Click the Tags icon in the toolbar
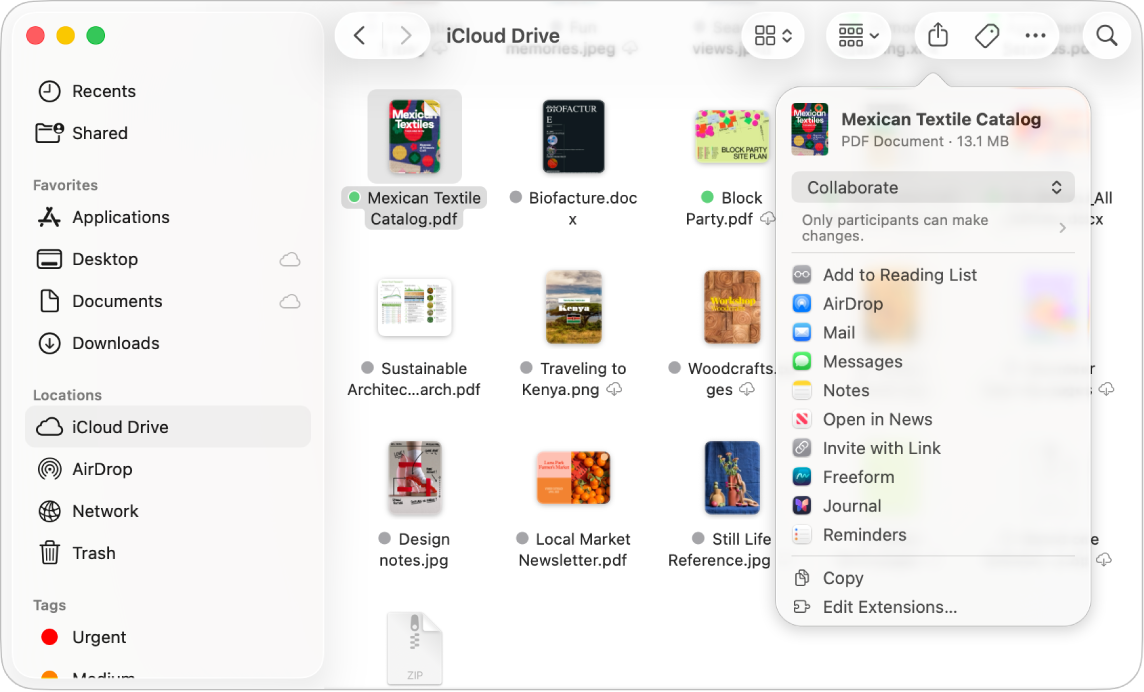Screen dimensions: 1144x692 tap(986, 34)
